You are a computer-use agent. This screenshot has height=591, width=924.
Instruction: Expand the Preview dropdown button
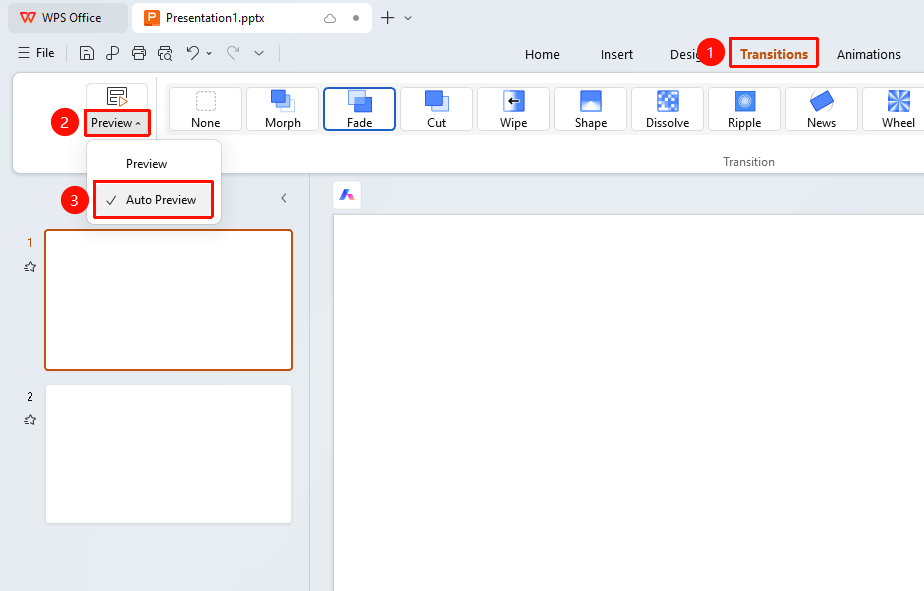[117, 123]
